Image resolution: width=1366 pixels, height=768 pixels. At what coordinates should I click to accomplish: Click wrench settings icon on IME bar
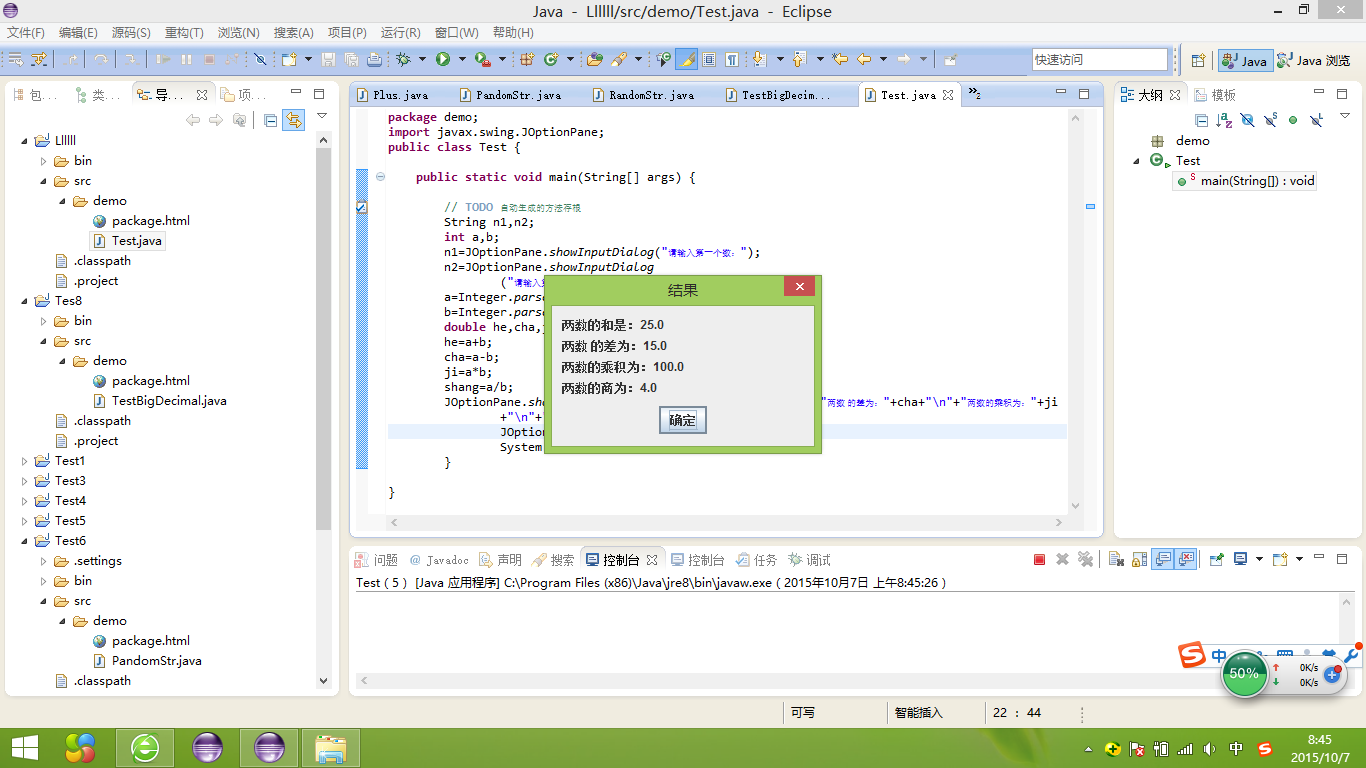coord(1350,656)
